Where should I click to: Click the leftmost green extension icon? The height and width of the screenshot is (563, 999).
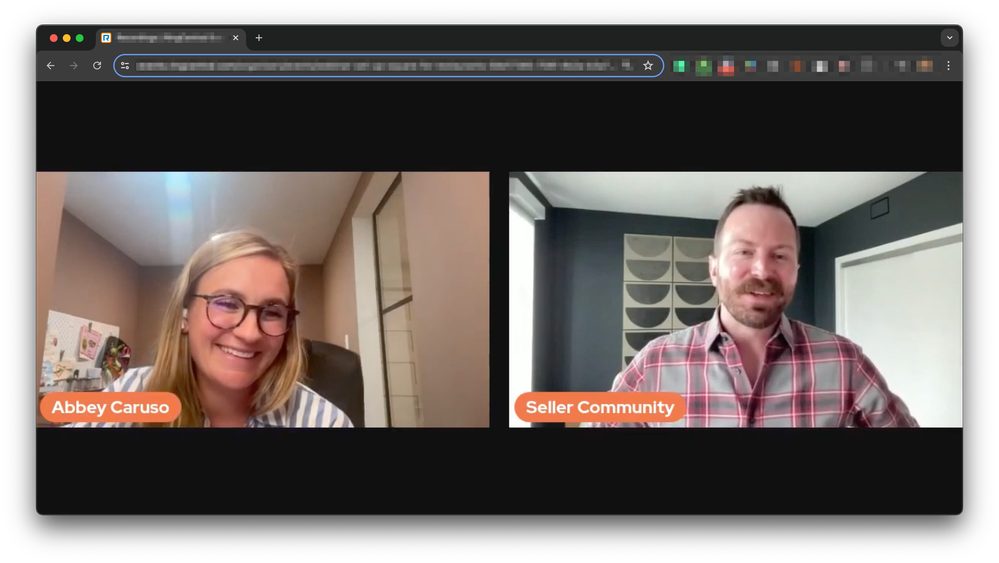click(x=680, y=66)
